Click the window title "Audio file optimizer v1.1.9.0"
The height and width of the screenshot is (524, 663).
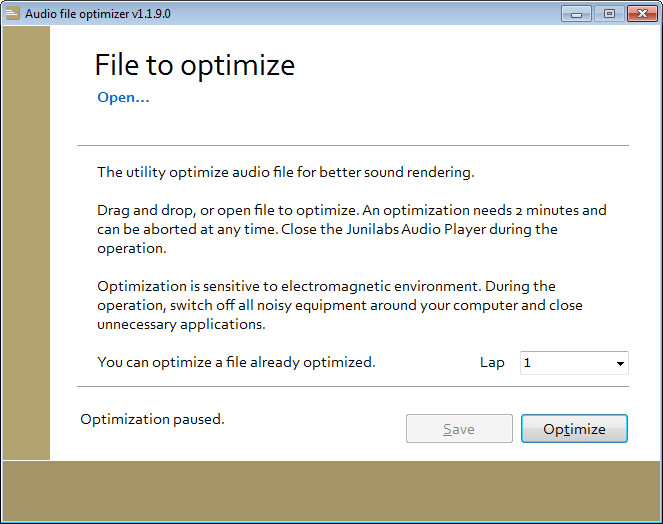[98, 14]
